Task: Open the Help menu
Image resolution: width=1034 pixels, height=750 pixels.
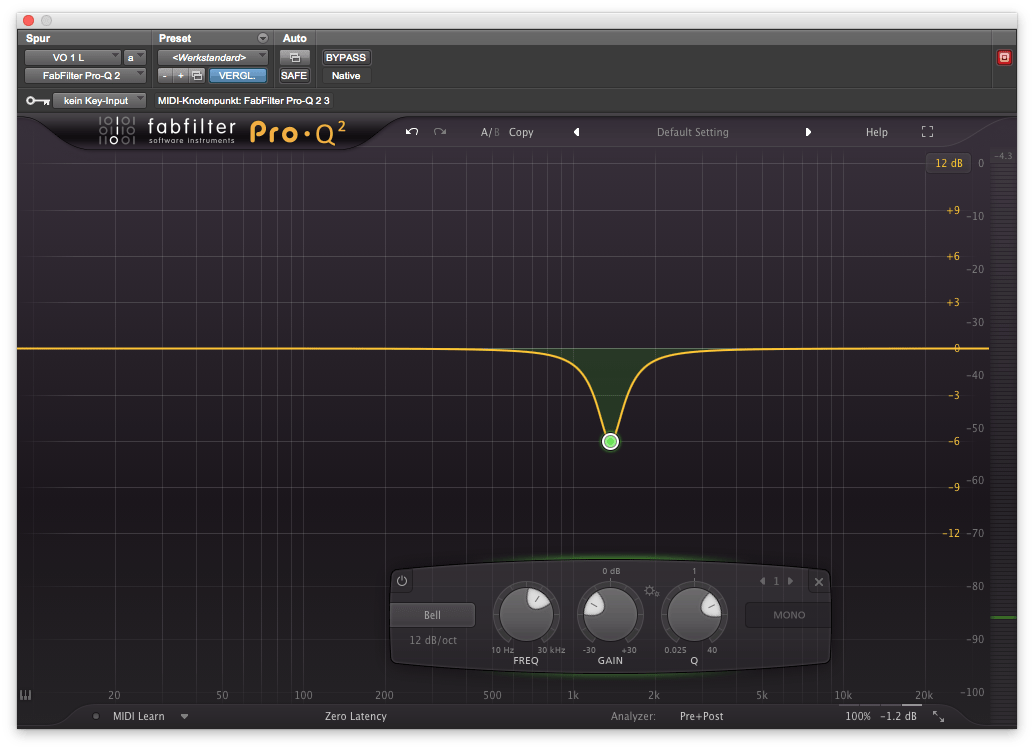Action: [x=876, y=132]
